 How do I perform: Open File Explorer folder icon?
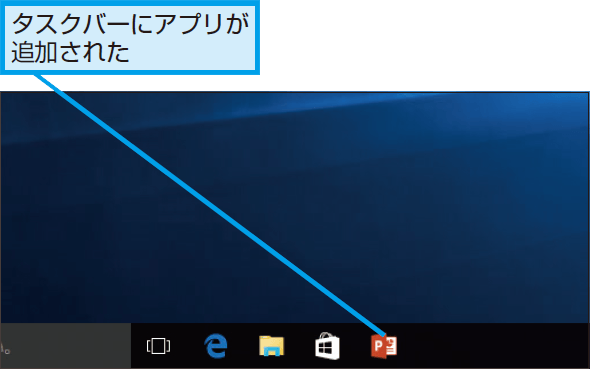271,346
